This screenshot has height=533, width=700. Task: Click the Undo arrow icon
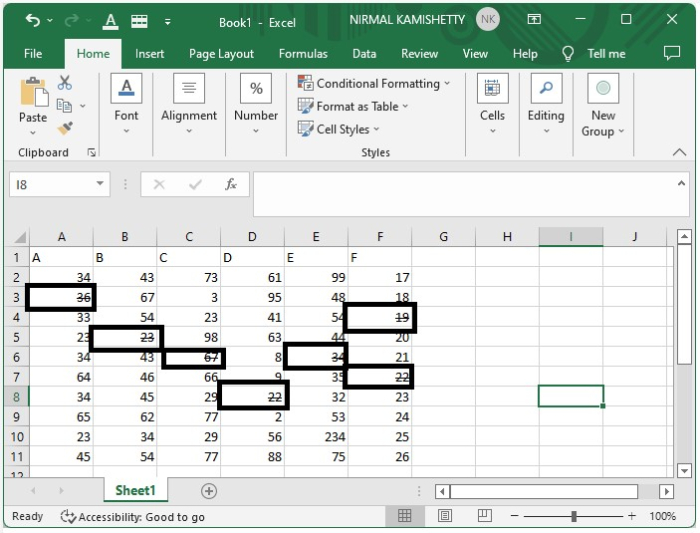pos(33,20)
